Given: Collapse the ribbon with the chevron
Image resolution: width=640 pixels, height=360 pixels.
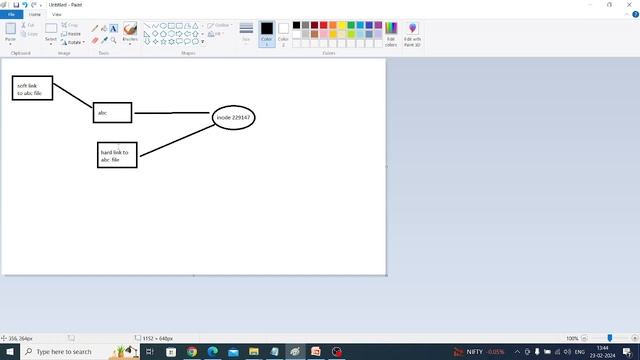Looking at the screenshot, I should [x=627, y=14].
